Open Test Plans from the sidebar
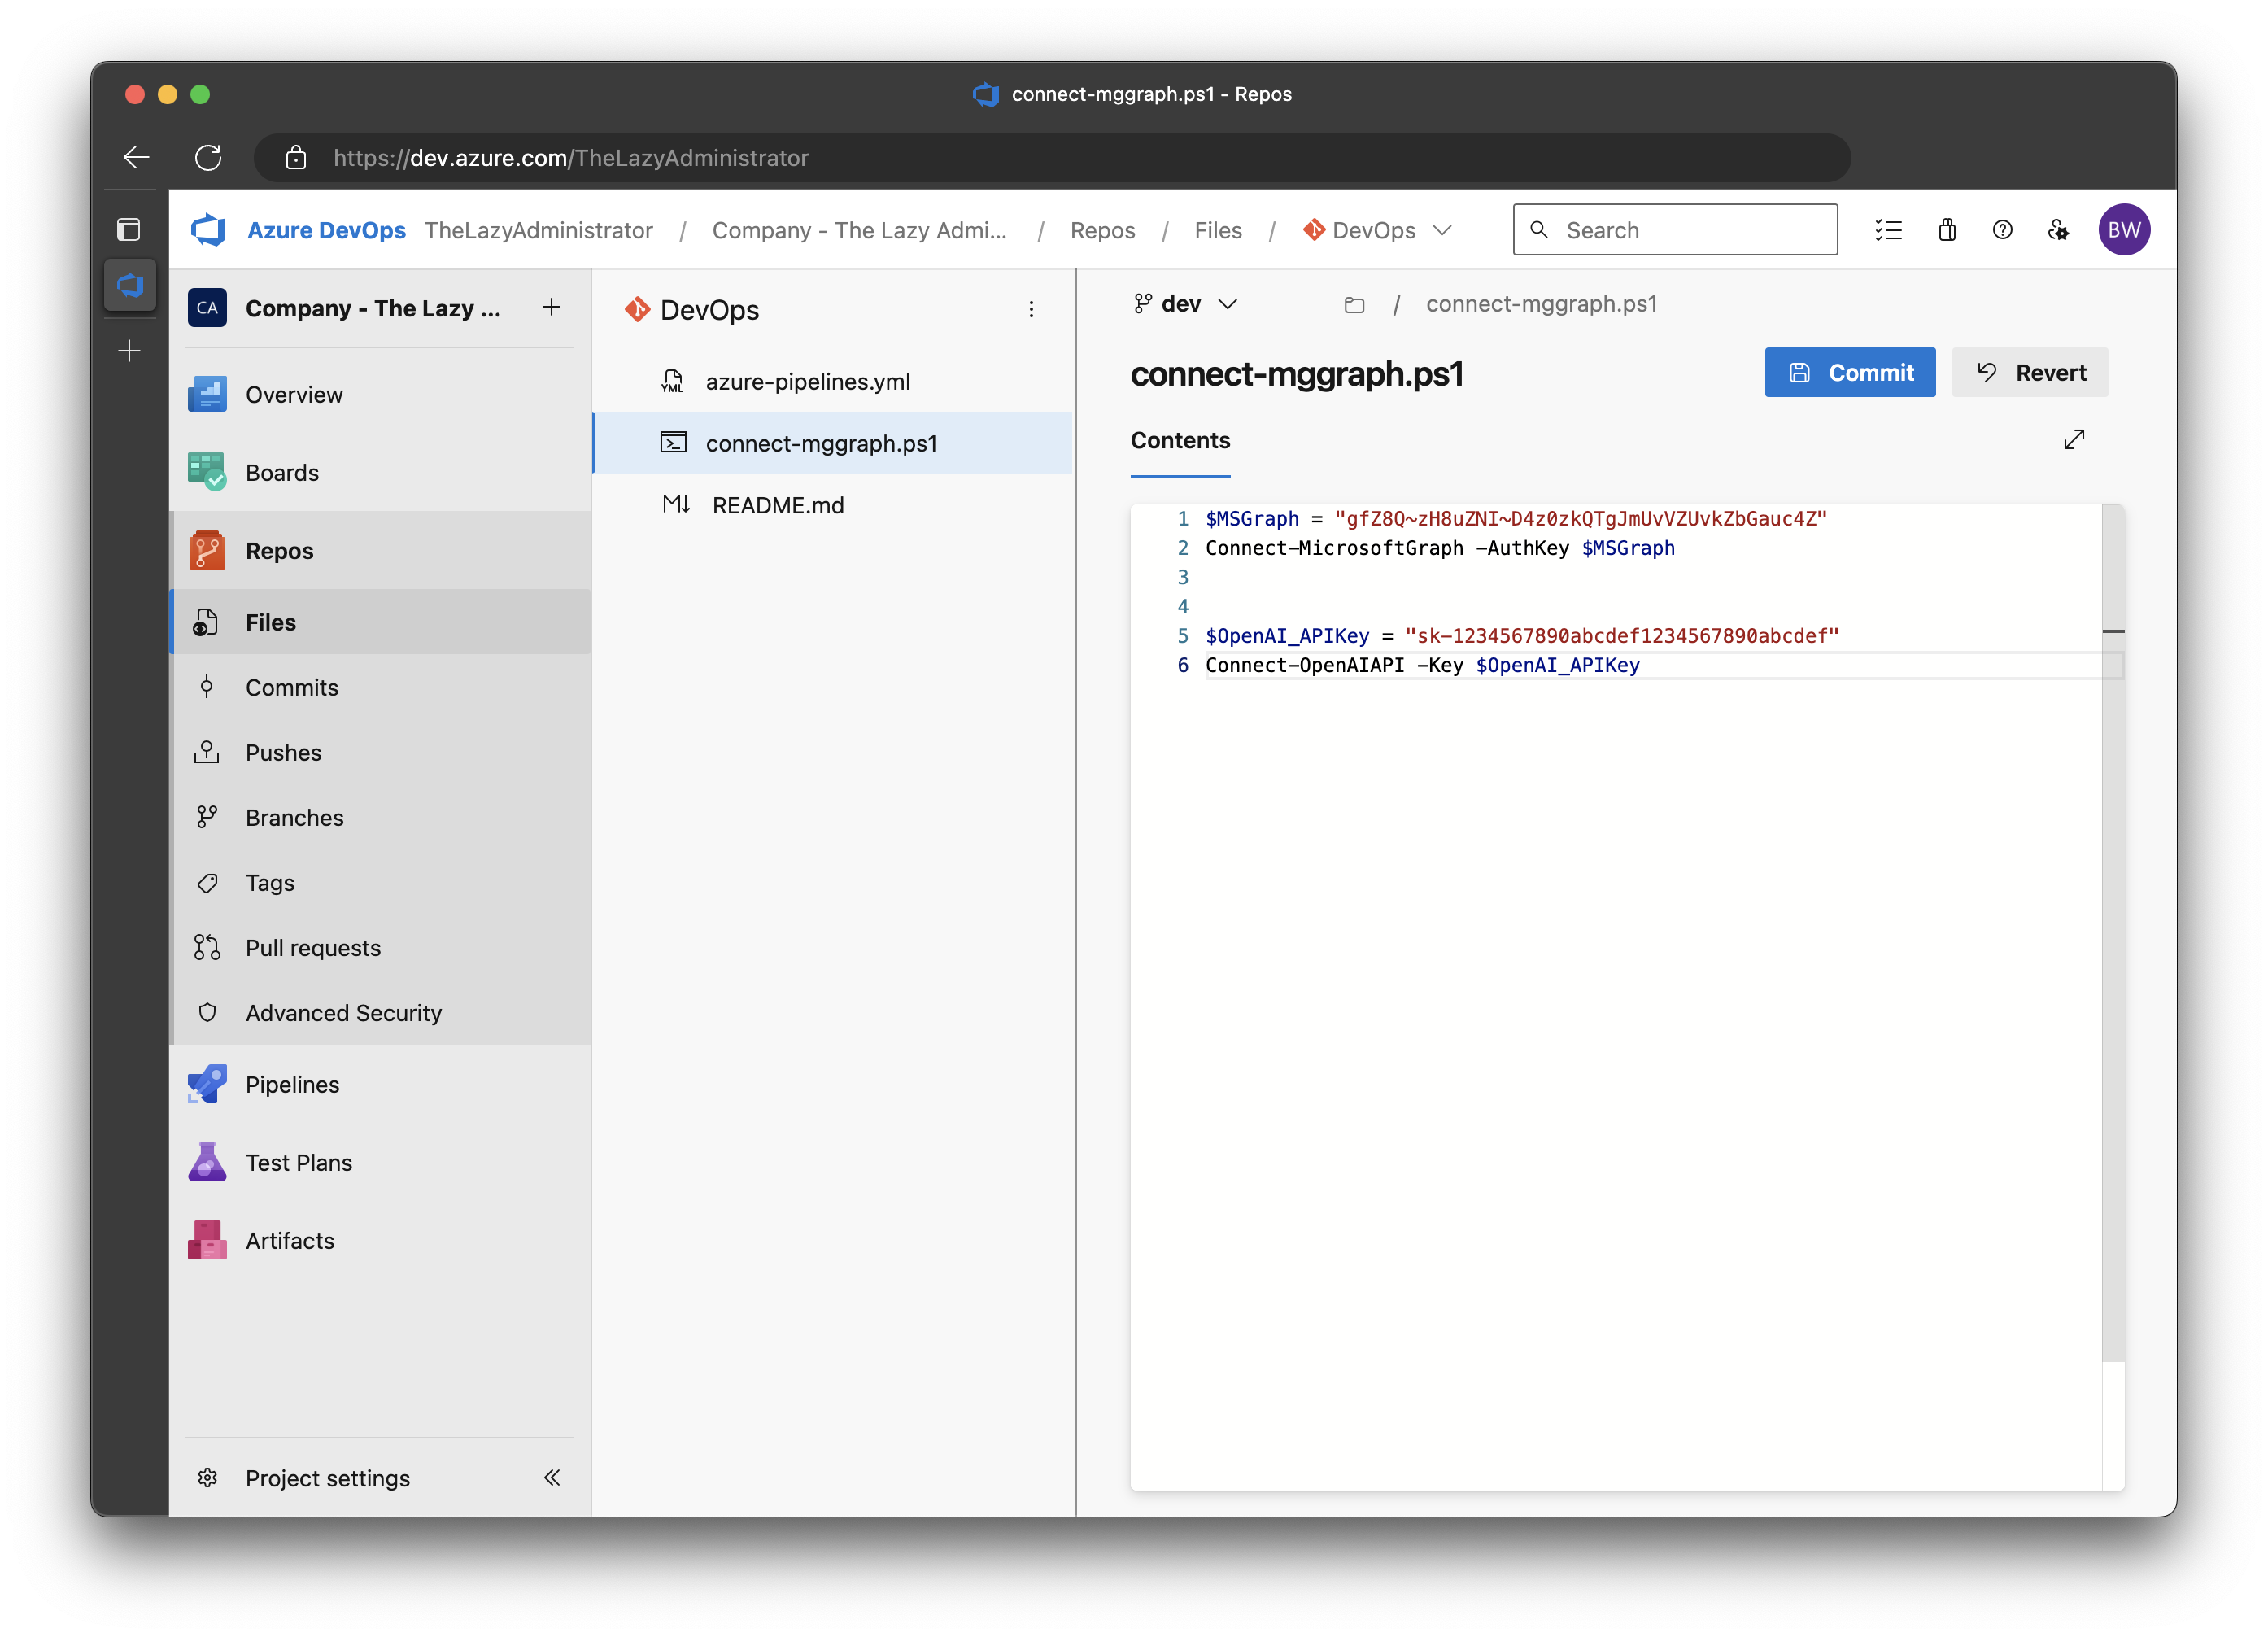Viewport: 2268px width, 1637px height. click(x=380, y=1162)
